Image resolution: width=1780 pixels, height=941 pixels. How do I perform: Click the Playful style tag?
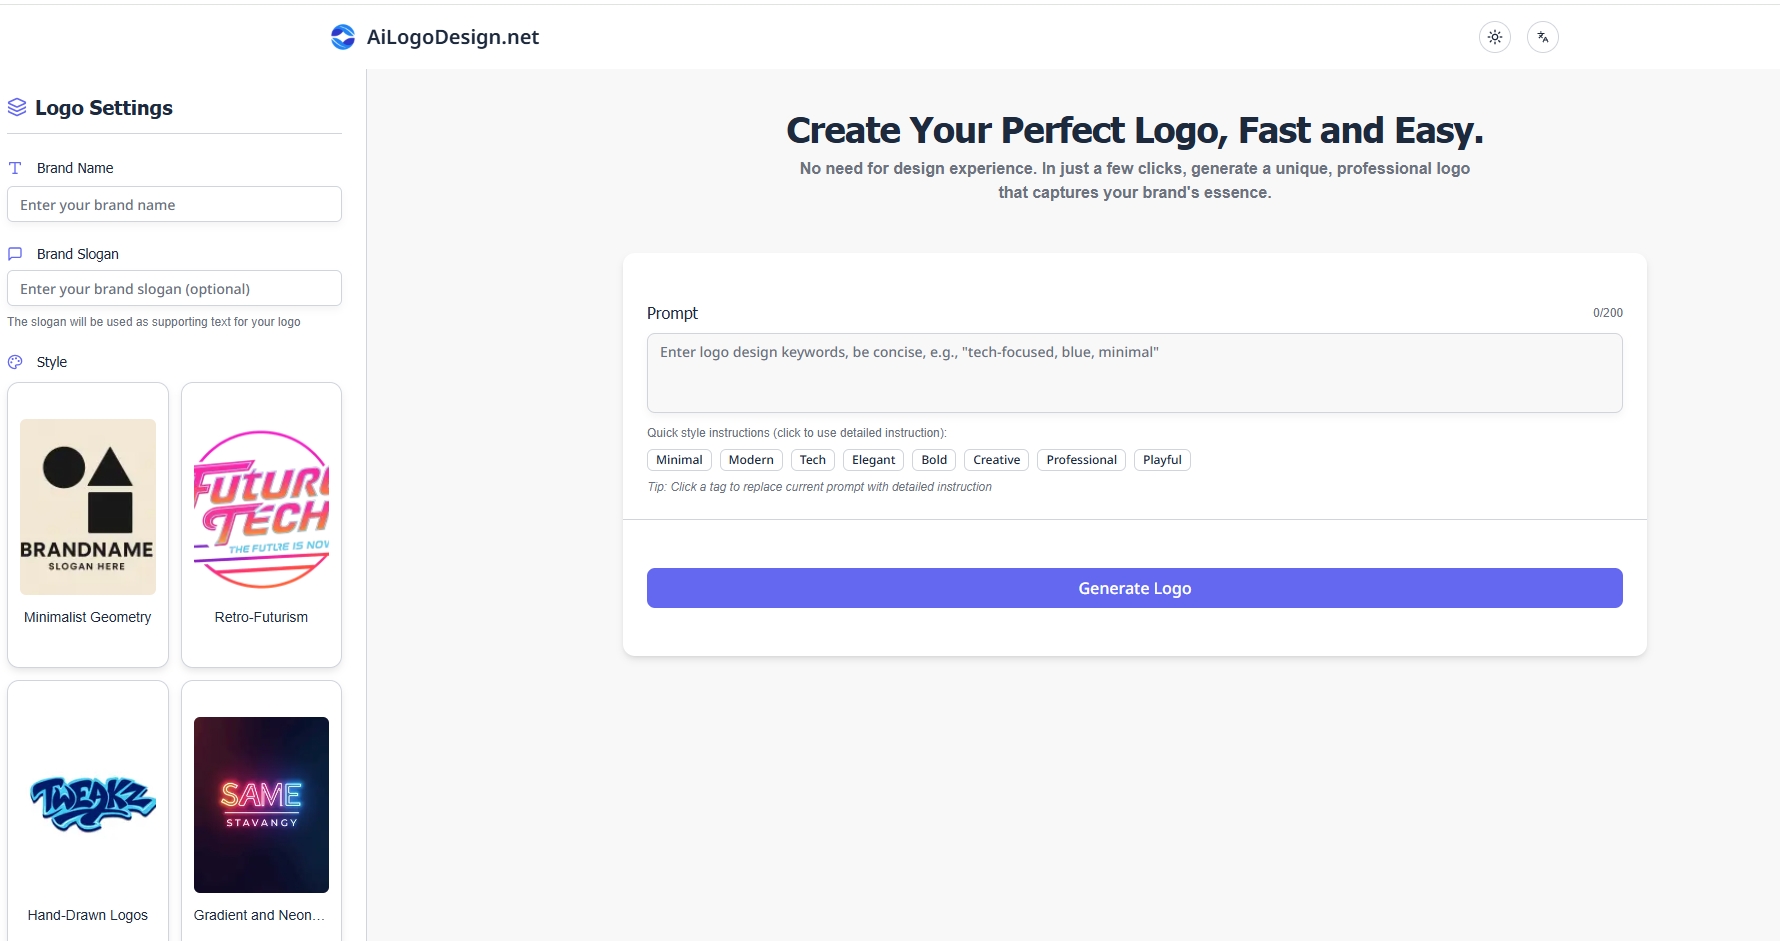pyautogui.click(x=1161, y=460)
